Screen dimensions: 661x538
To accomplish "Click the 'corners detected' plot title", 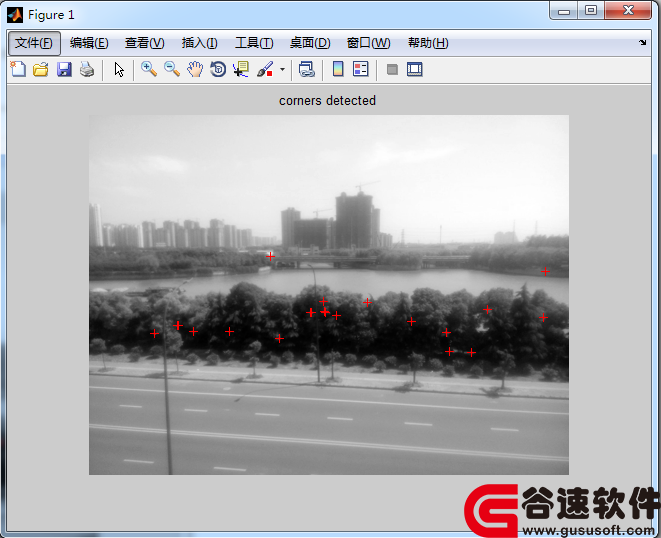I will [x=327, y=101].
